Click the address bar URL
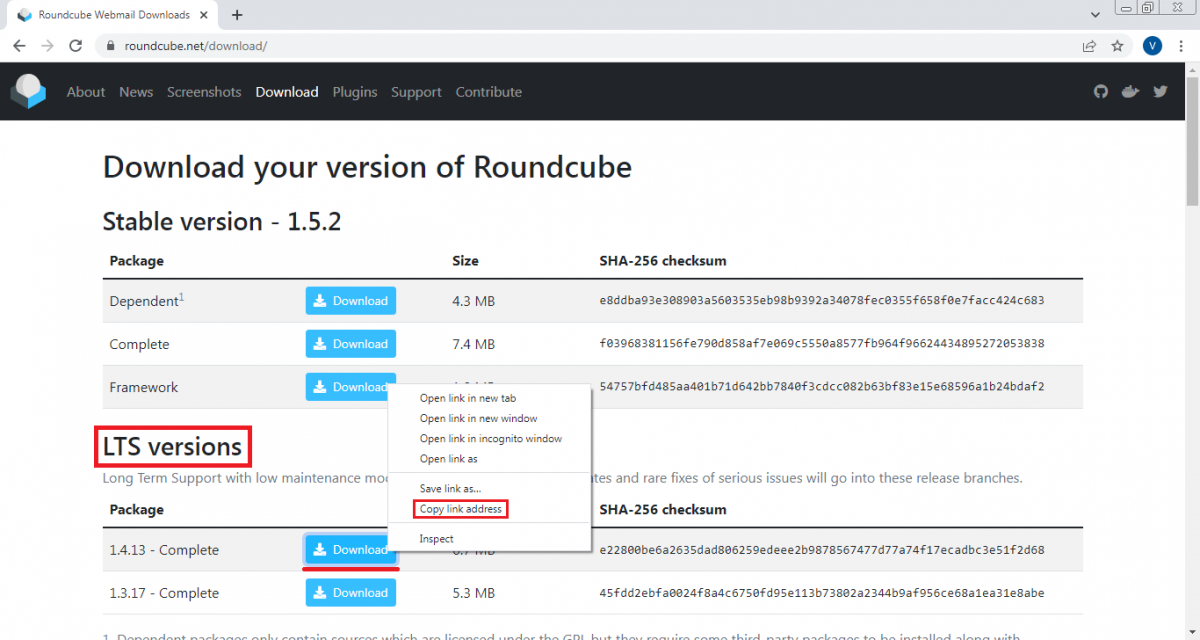Viewport: 1200px width, 640px height. click(x=195, y=46)
